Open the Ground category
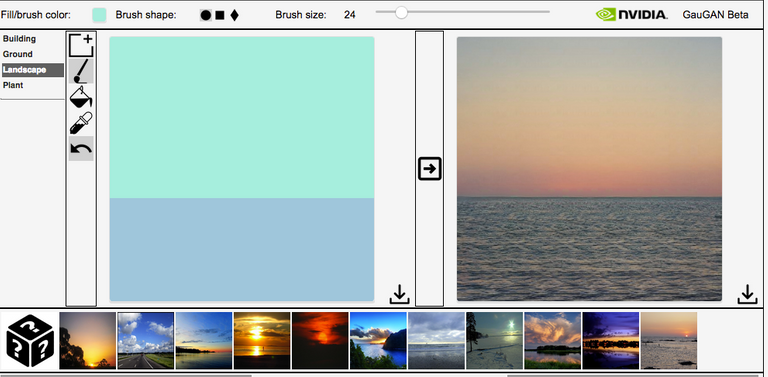 (18, 54)
